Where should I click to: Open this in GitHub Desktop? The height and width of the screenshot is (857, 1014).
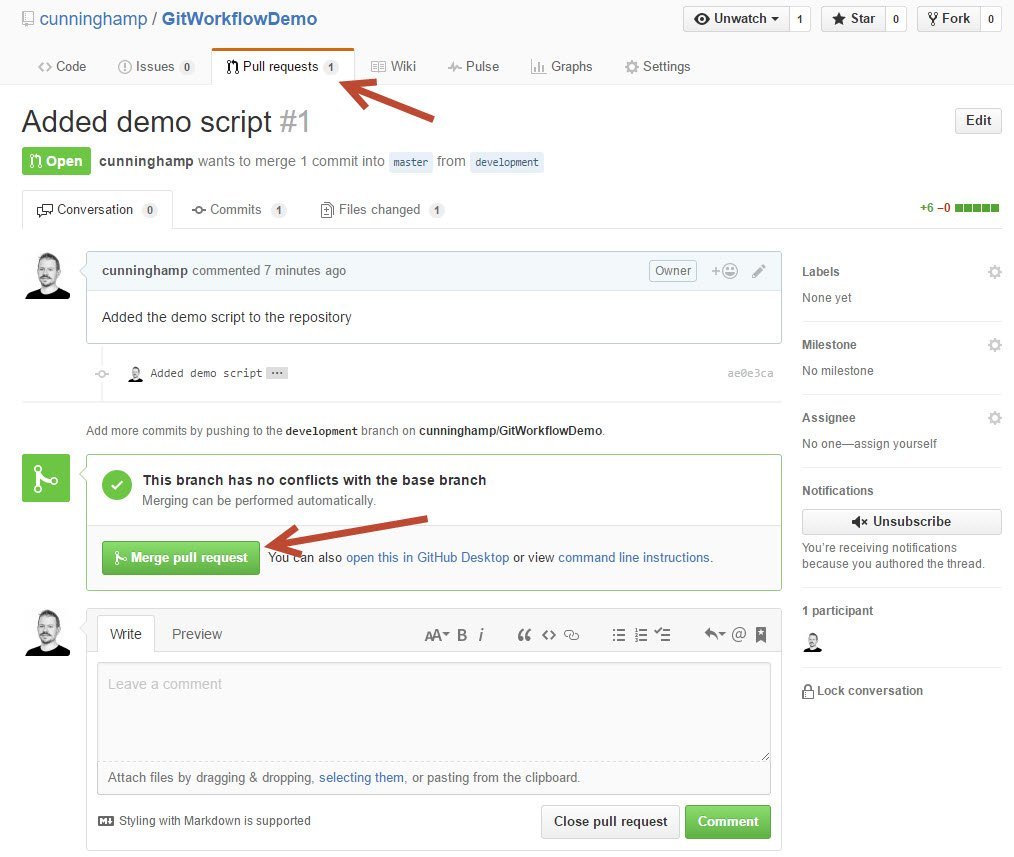(427, 558)
